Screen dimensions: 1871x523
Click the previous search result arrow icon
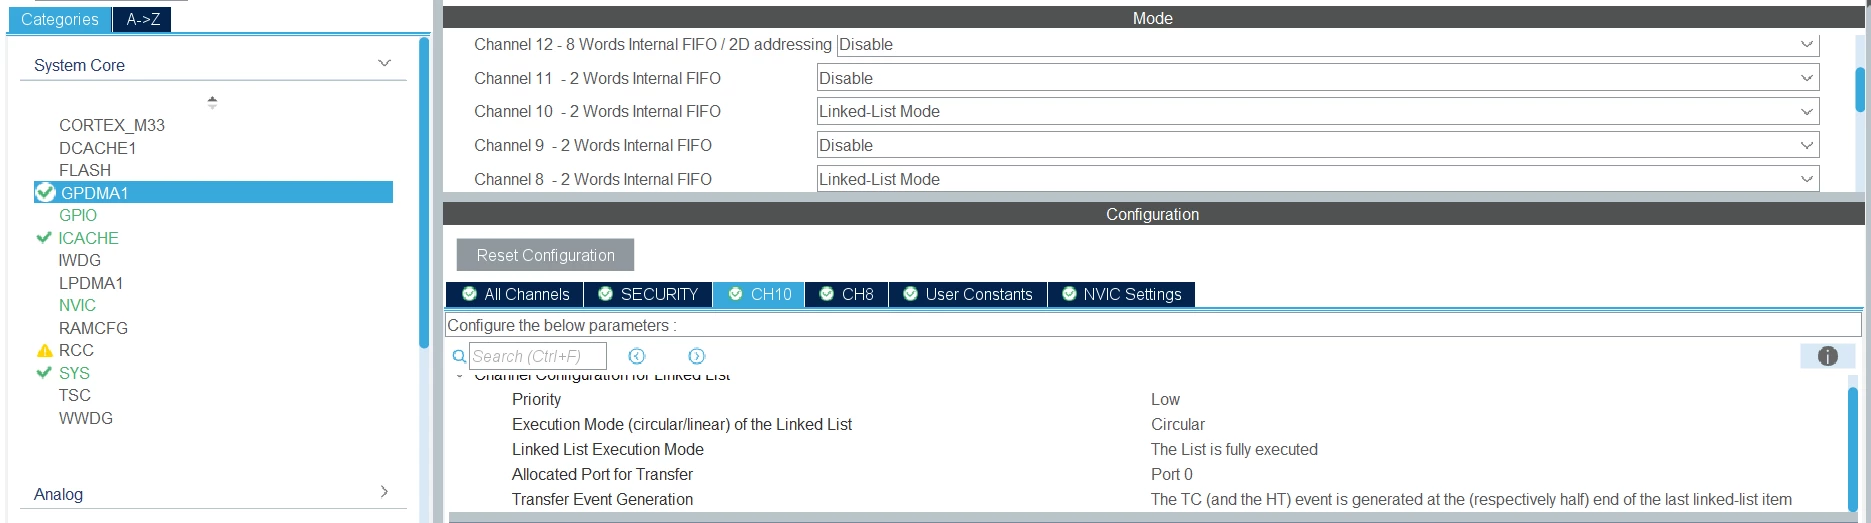637,356
